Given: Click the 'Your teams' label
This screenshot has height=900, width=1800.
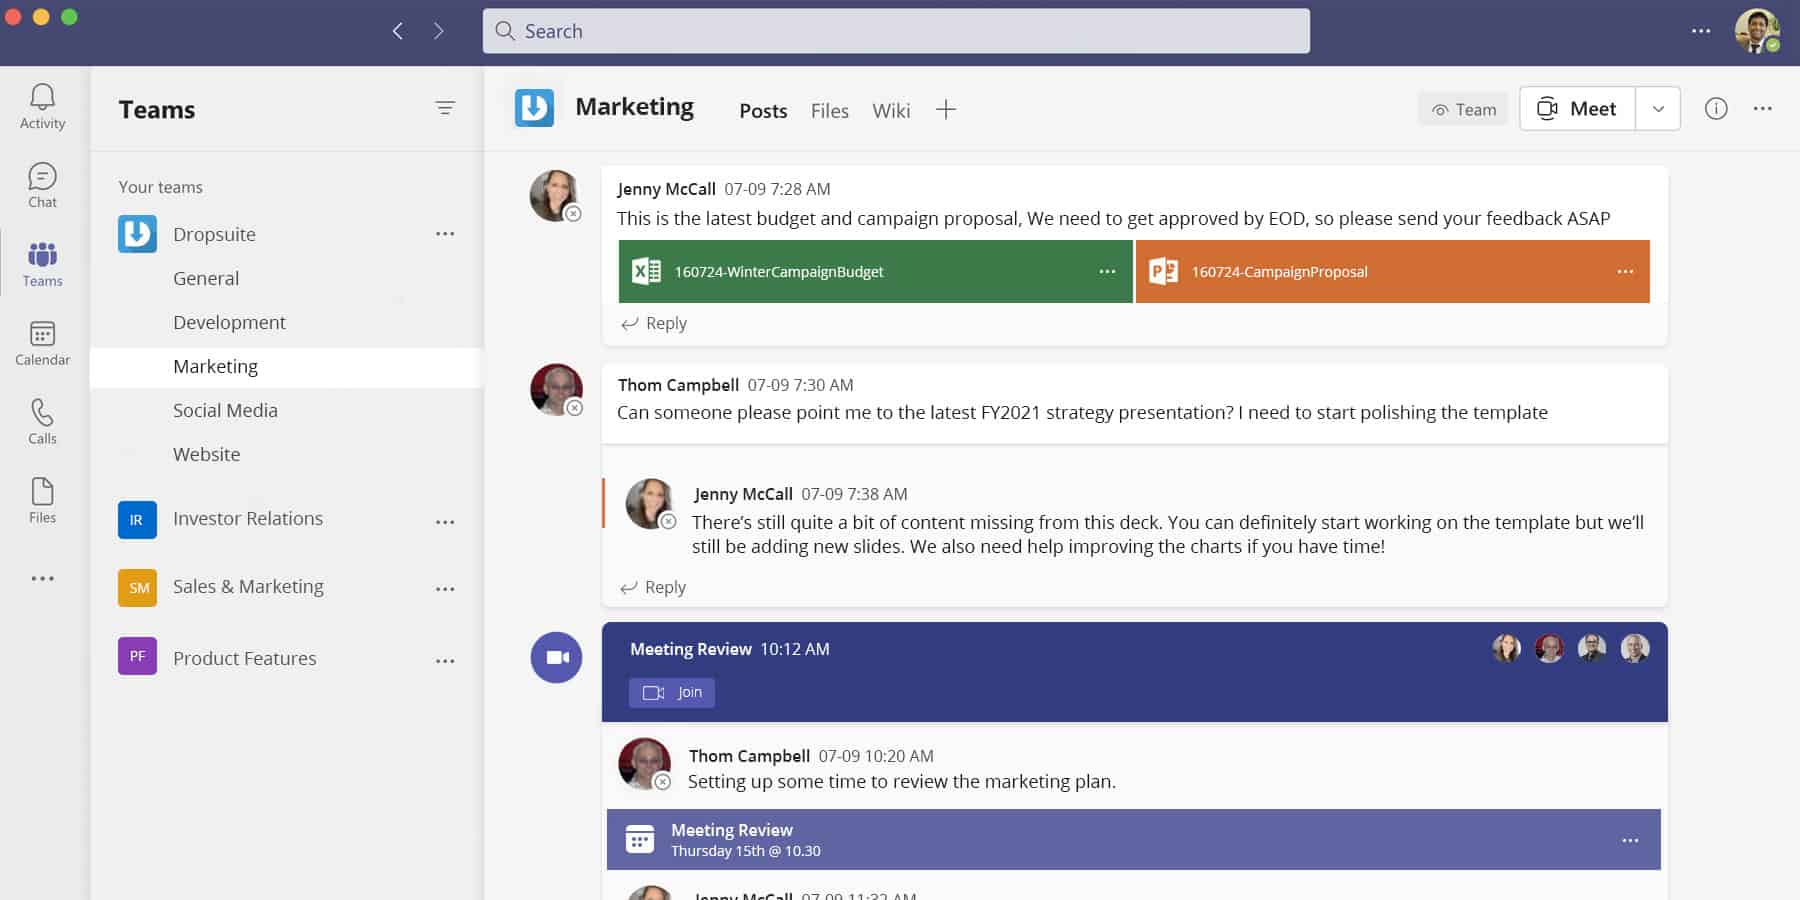Looking at the screenshot, I should coord(160,187).
